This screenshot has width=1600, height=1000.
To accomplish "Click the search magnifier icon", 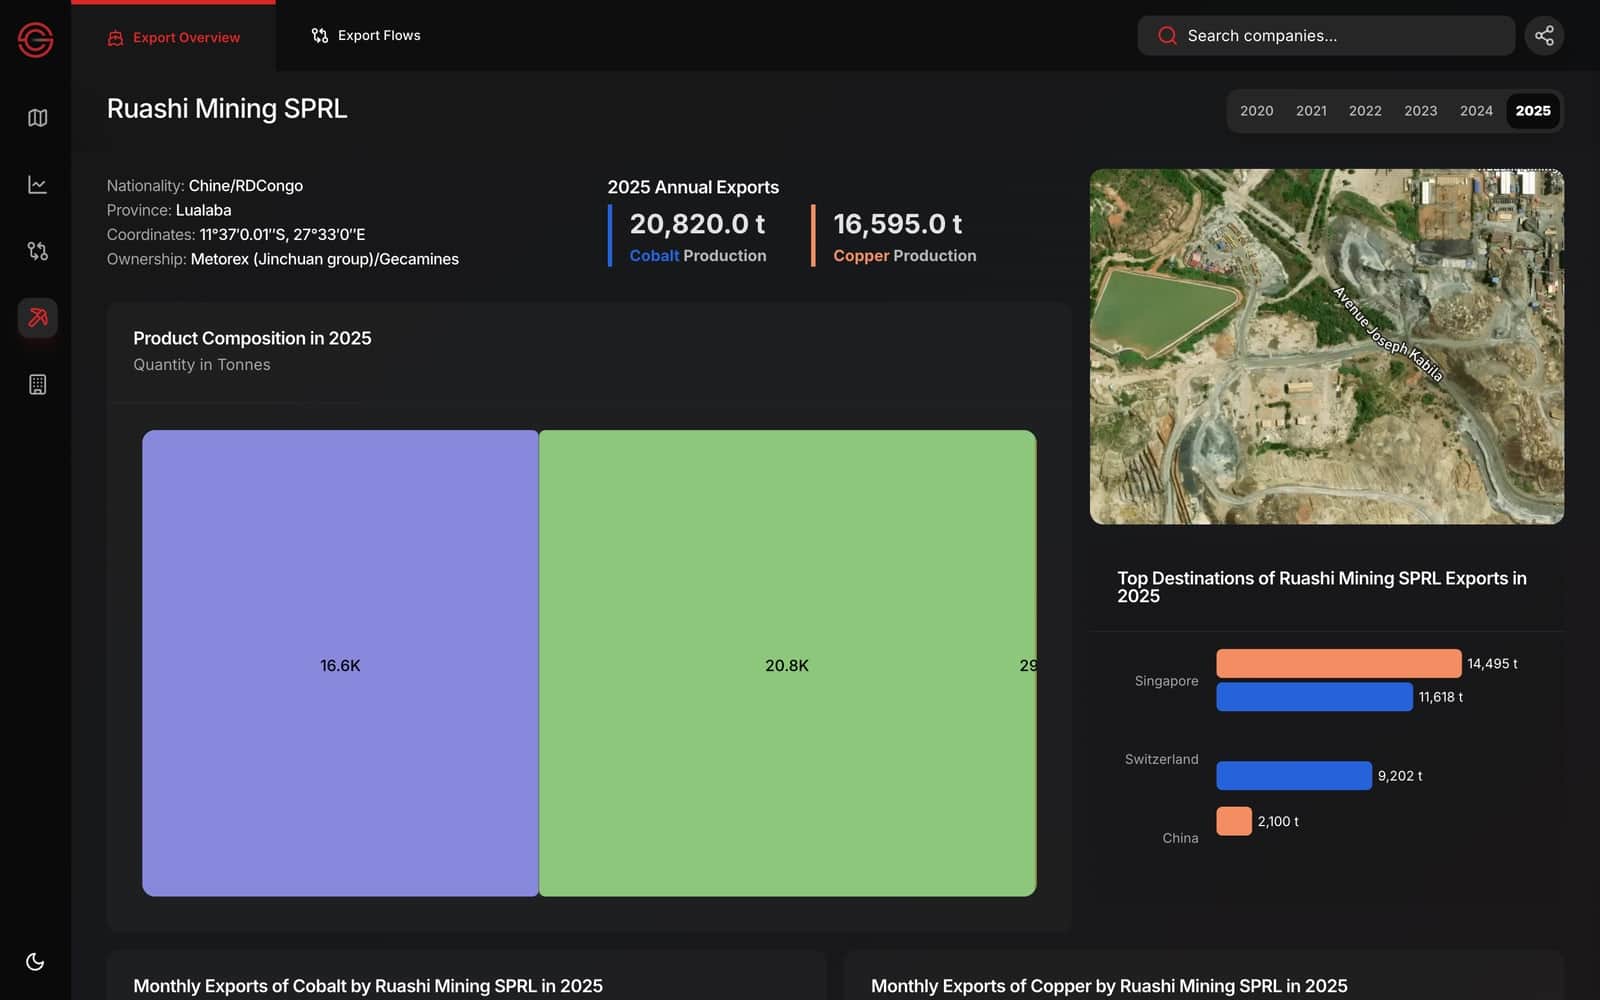I will (1167, 36).
